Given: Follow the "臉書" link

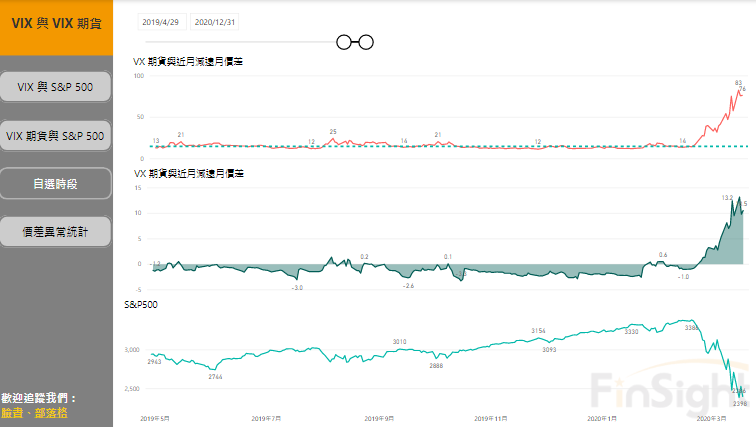Looking at the screenshot, I should (x=12, y=412).
